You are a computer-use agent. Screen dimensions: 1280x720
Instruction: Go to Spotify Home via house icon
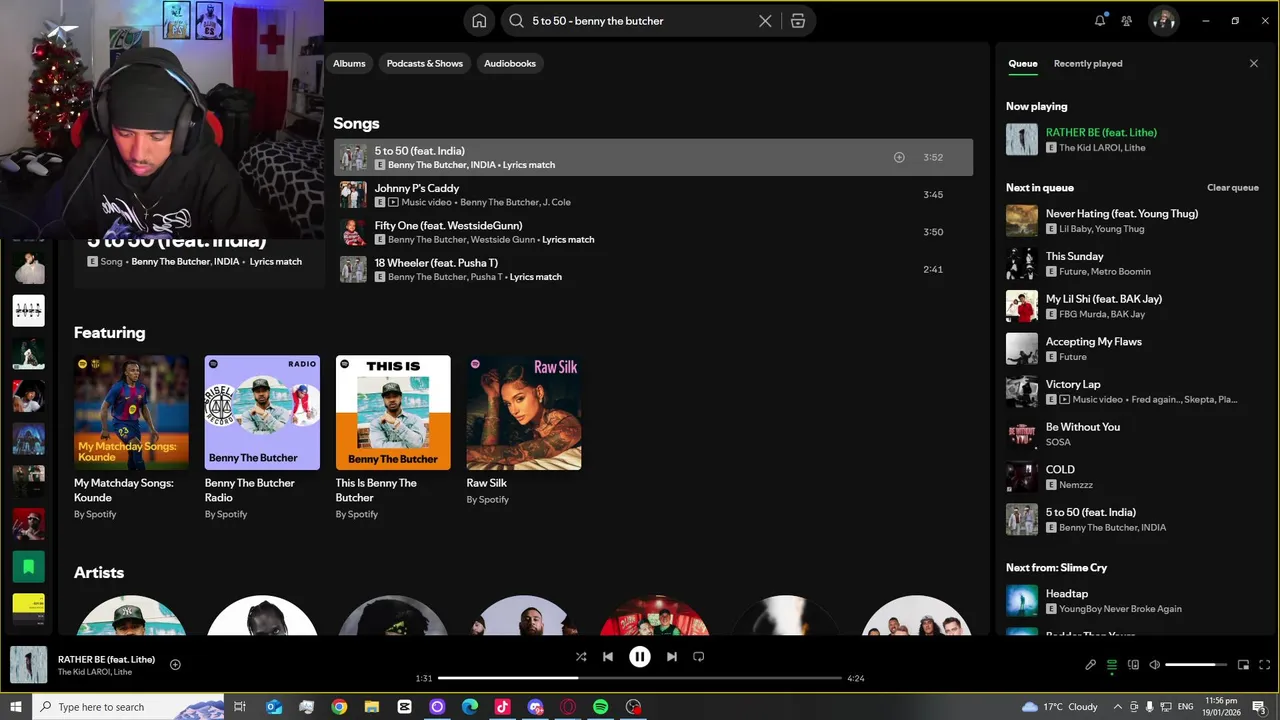tap(479, 21)
